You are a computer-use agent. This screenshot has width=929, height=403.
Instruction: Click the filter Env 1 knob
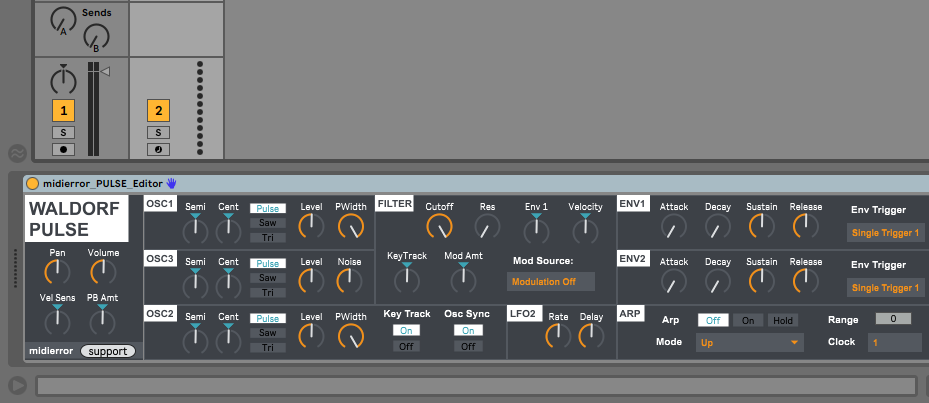(x=536, y=229)
